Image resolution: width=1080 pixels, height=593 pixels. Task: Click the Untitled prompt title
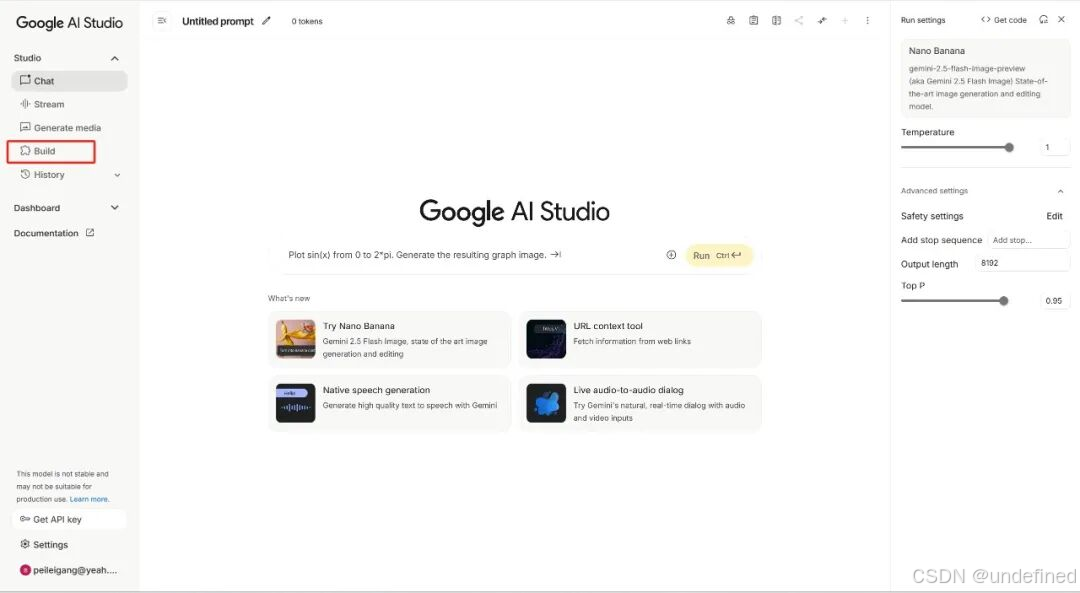[218, 21]
